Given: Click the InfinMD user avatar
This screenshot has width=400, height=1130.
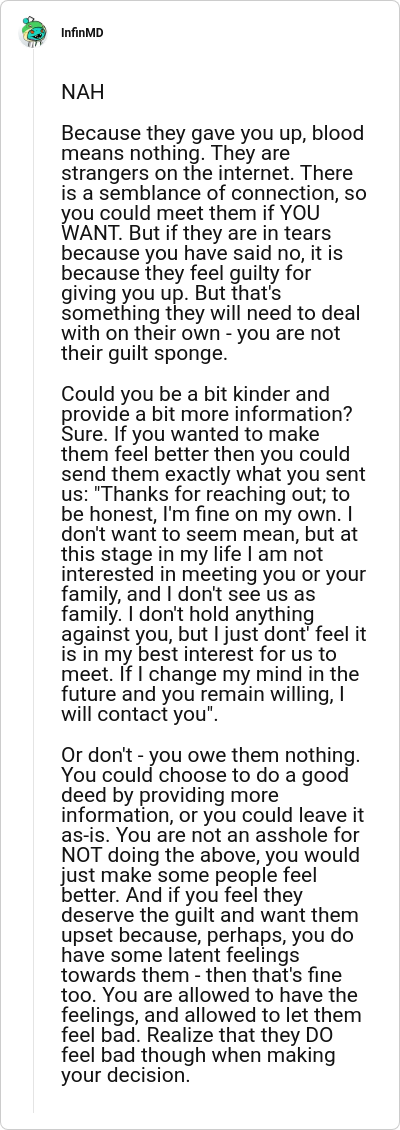Looking at the screenshot, I should point(32,32).
